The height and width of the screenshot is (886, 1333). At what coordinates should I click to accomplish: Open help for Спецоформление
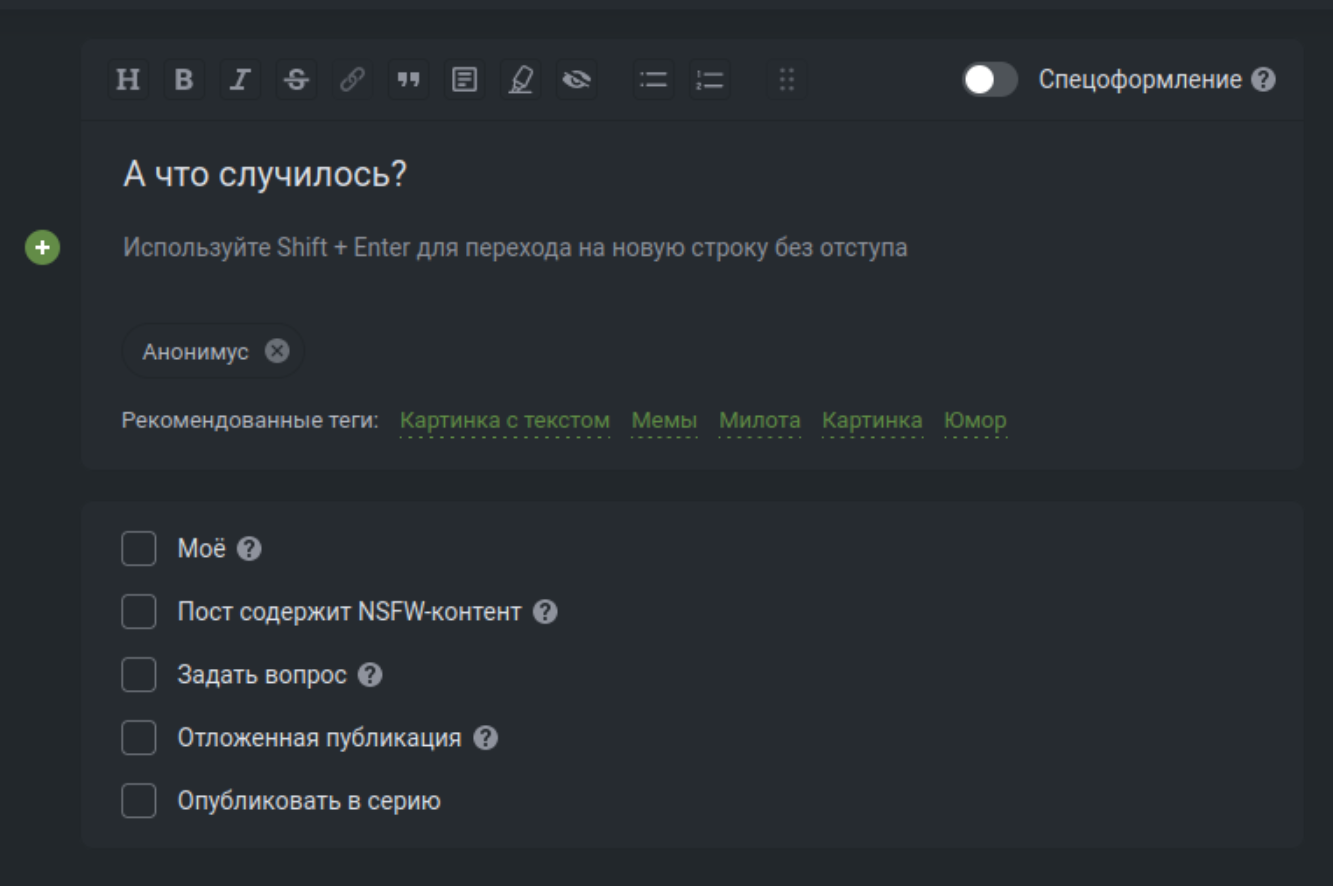[x=1263, y=80]
